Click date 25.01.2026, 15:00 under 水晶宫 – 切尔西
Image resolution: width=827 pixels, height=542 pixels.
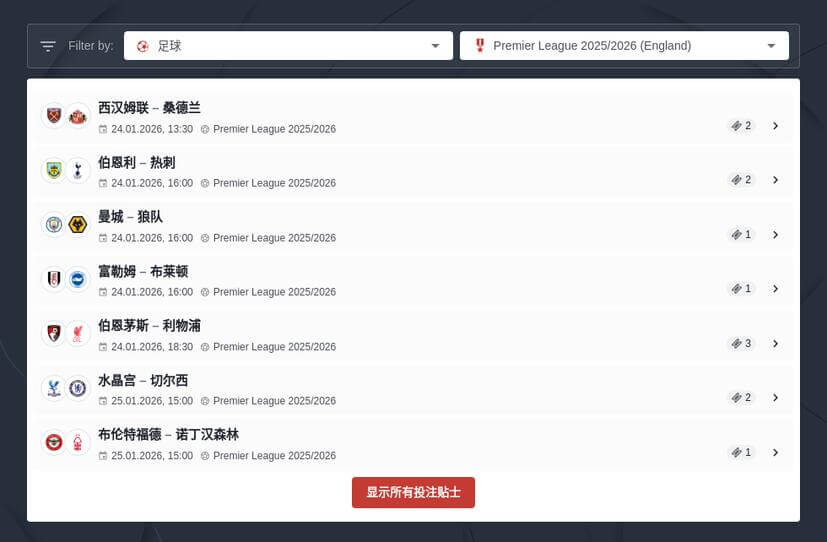pos(152,401)
